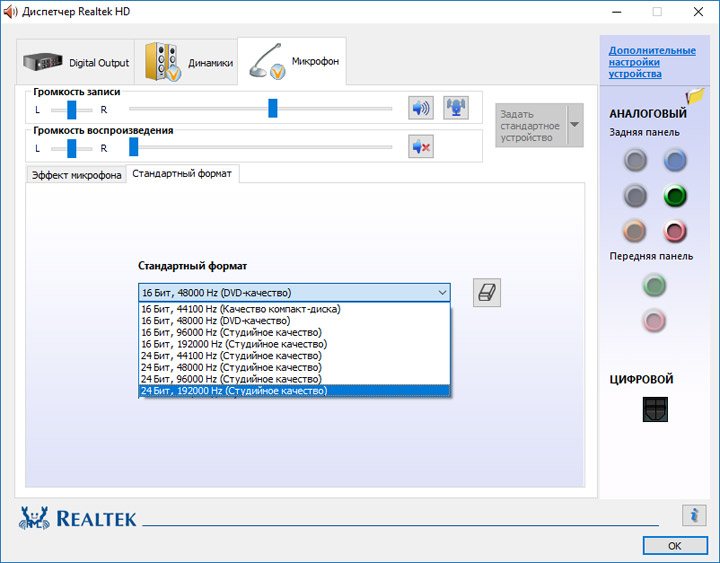Click the Realtek logo
Viewport: 720px width, 563px height.
[x=77, y=518]
